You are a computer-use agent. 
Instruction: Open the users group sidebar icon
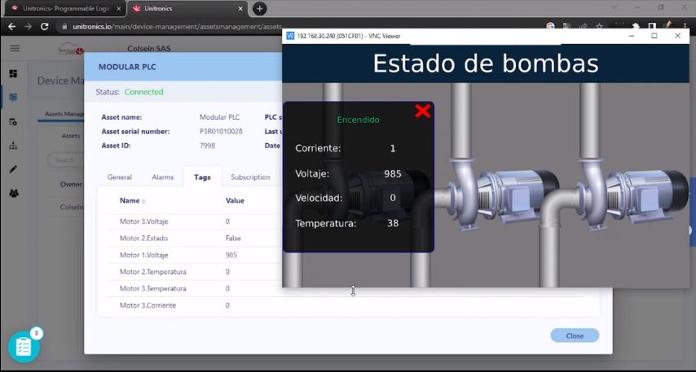click(x=14, y=193)
